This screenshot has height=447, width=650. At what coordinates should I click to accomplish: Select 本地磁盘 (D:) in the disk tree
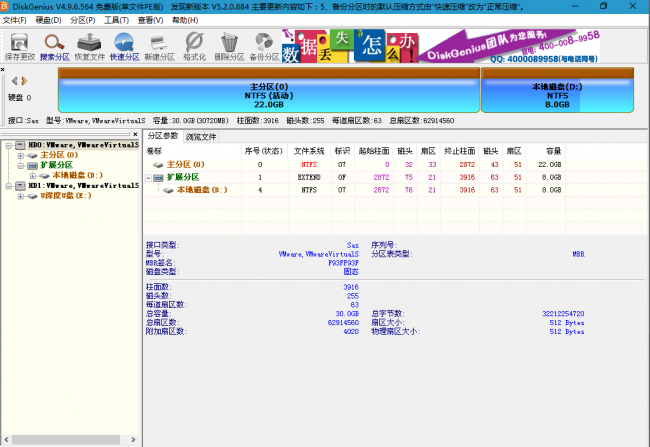78,175
